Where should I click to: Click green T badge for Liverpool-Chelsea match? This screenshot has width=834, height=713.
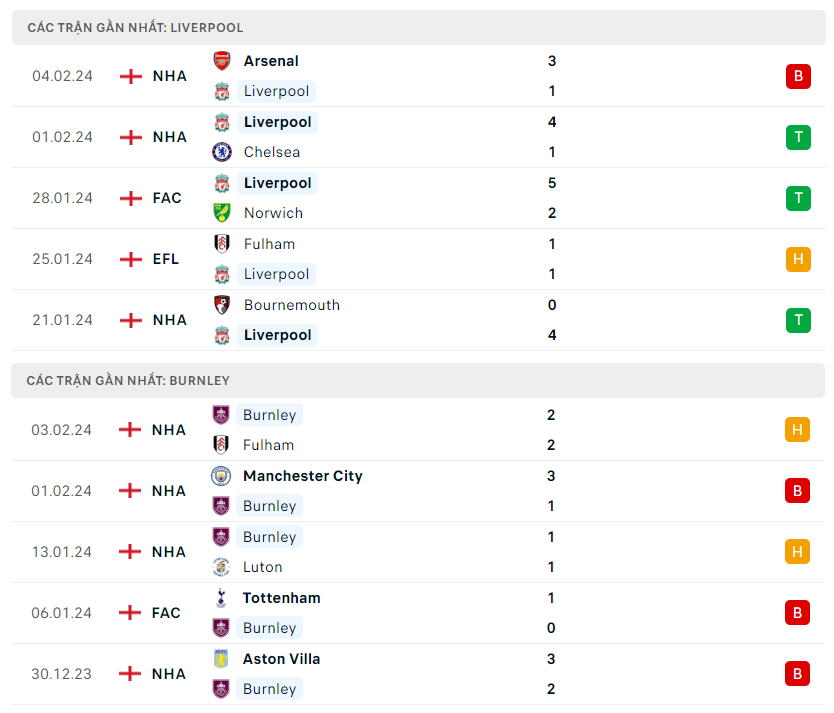797,137
